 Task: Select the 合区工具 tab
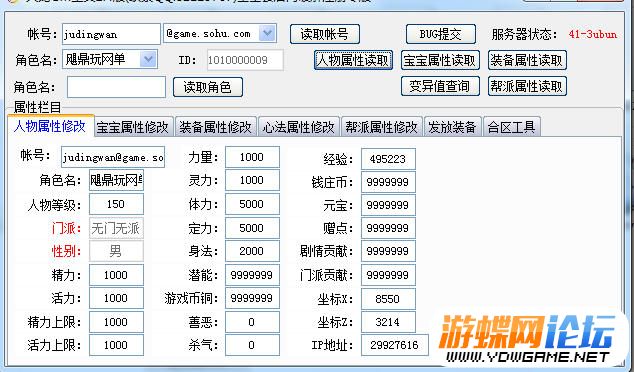[512, 127]
